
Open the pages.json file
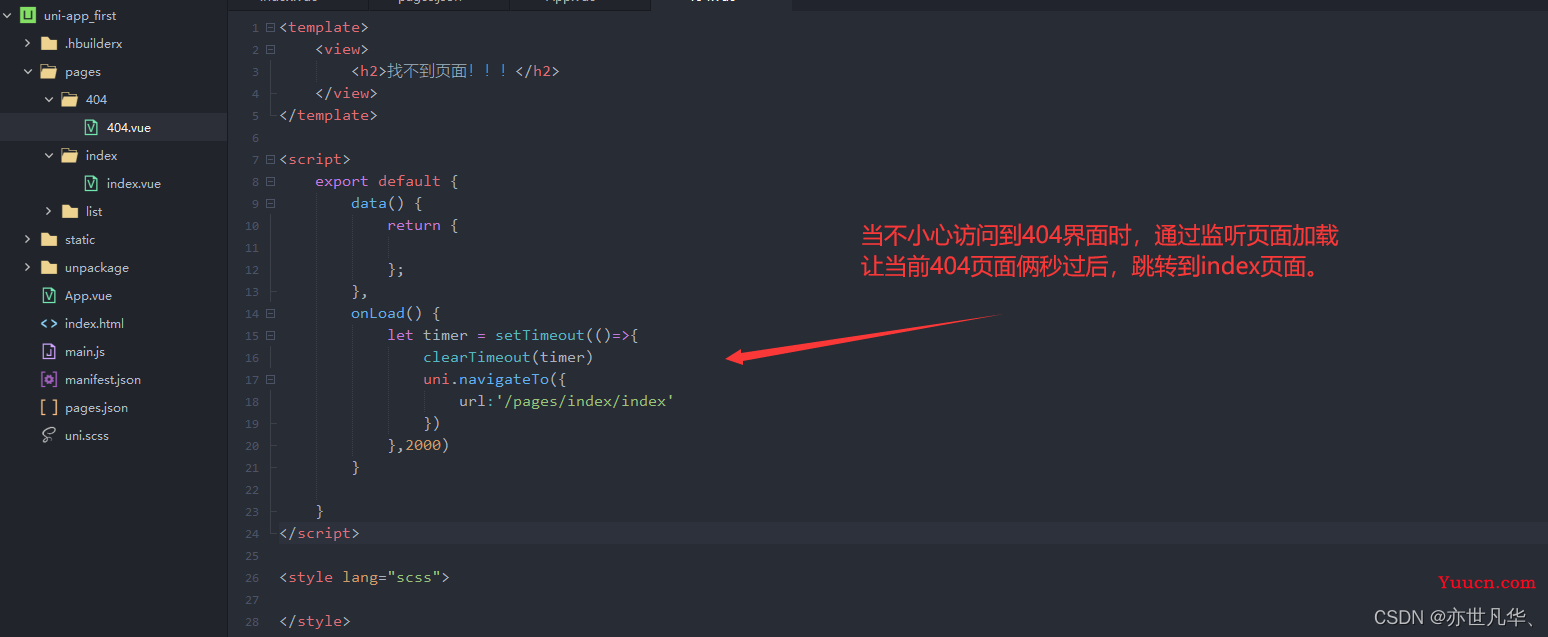click(96, 408)
